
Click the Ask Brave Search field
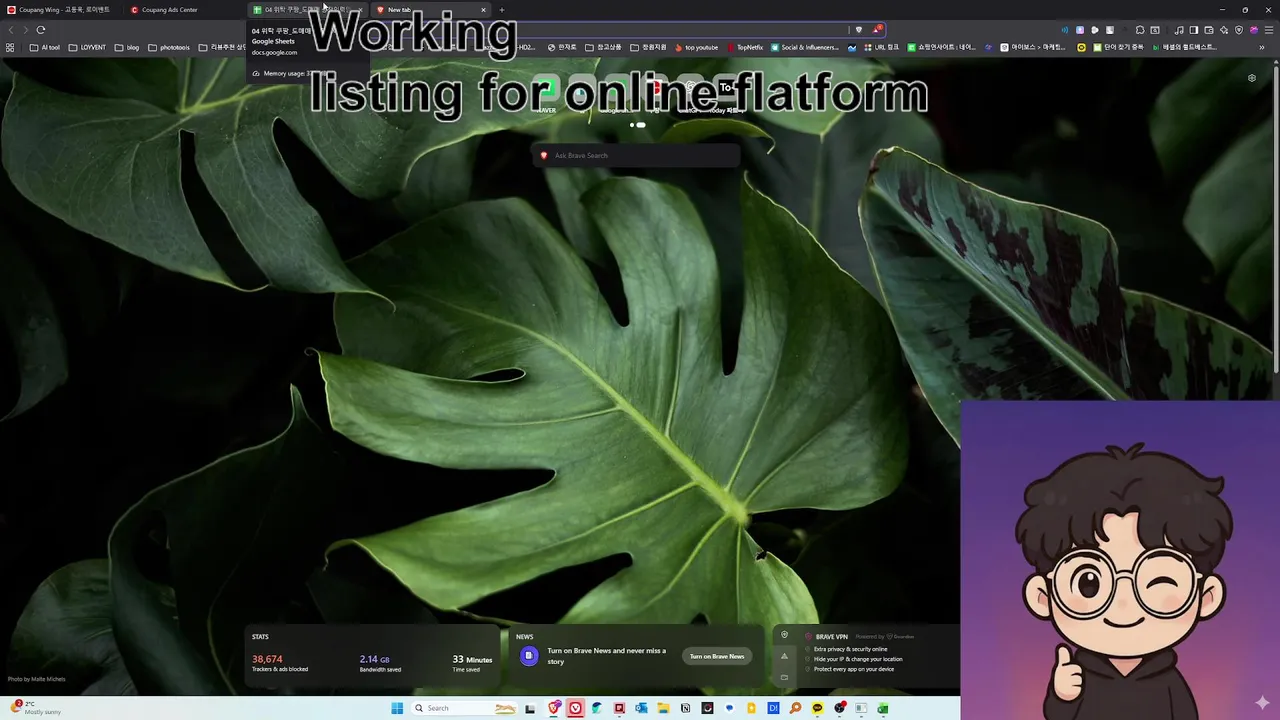636,155
